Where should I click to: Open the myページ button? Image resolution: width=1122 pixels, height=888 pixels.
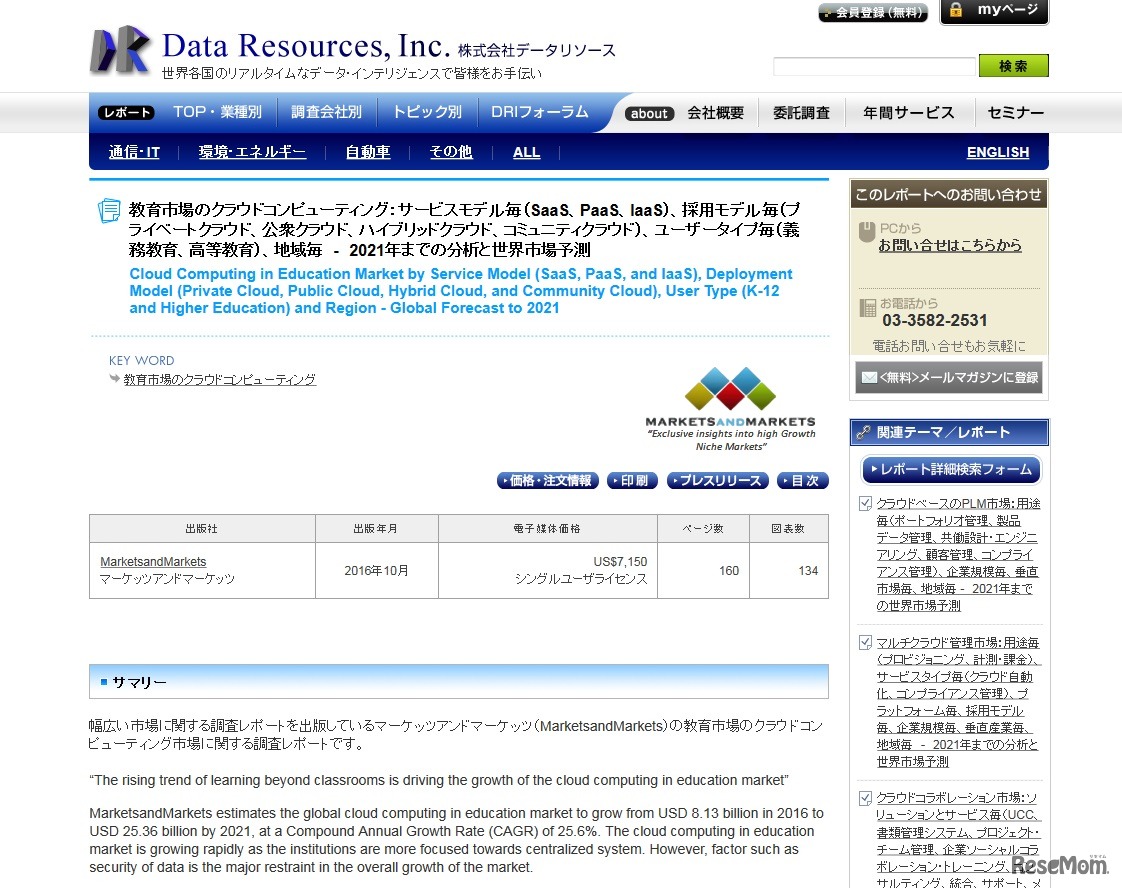tap(994, 11)
